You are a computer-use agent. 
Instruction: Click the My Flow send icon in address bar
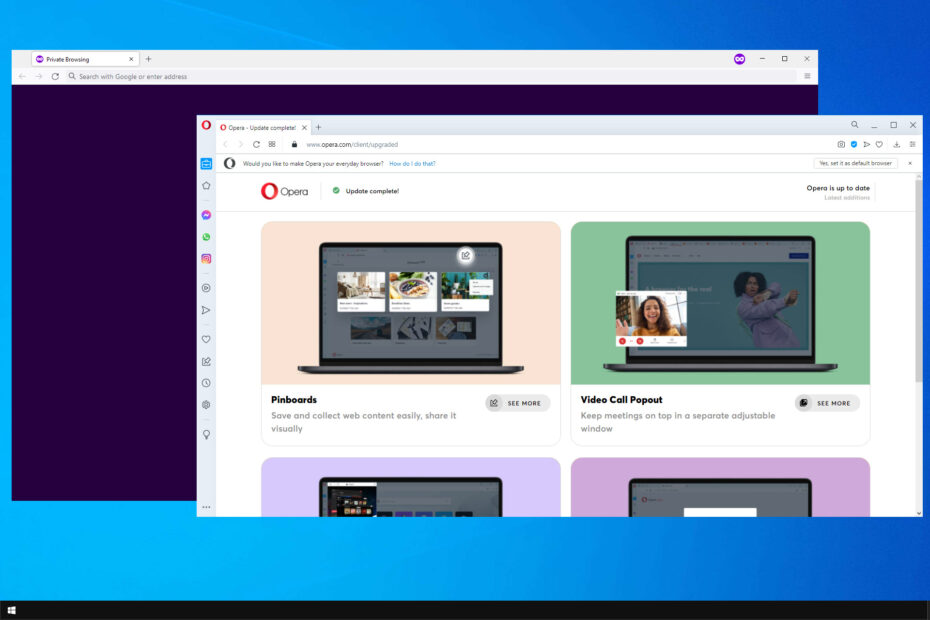coord(867,144)
